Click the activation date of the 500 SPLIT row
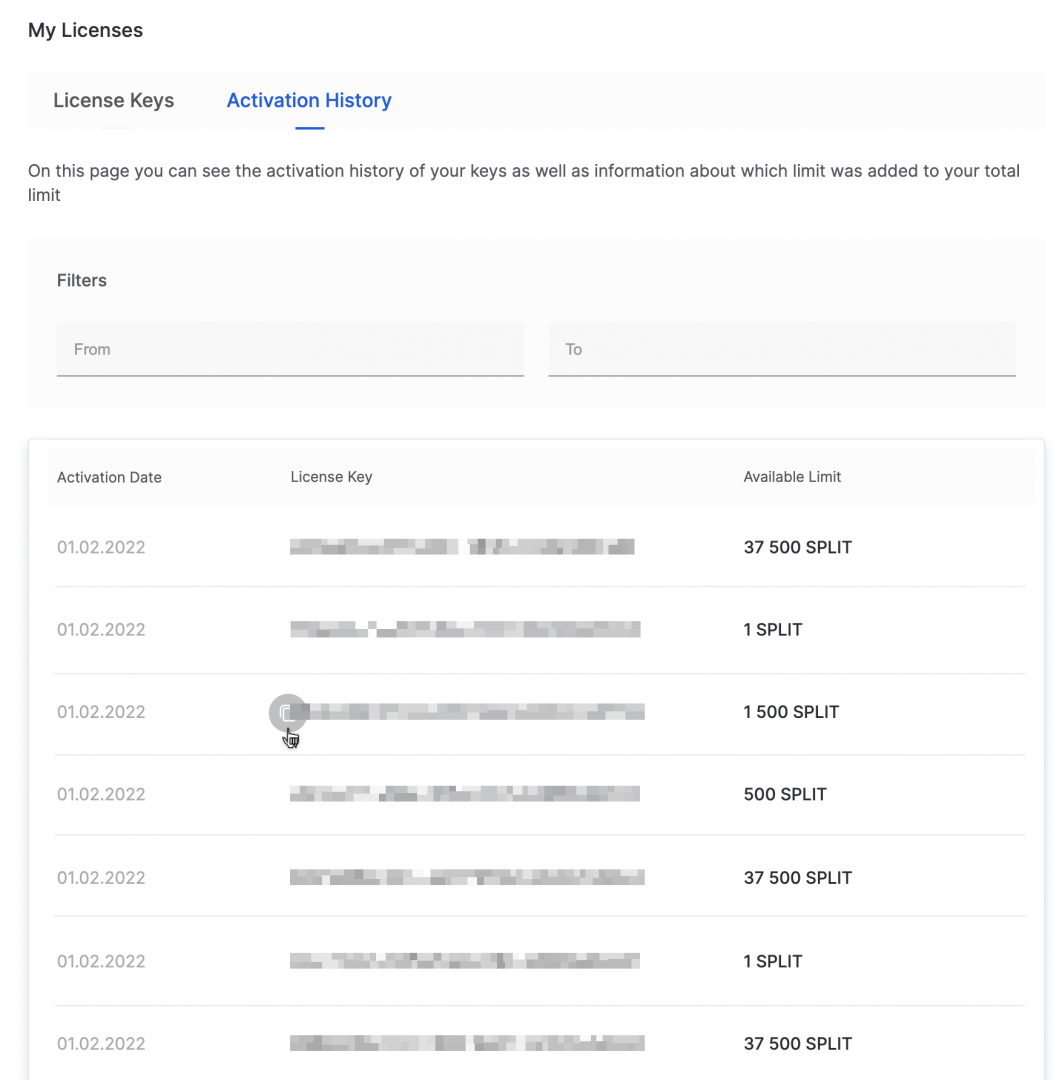 [x=101, y=794]
